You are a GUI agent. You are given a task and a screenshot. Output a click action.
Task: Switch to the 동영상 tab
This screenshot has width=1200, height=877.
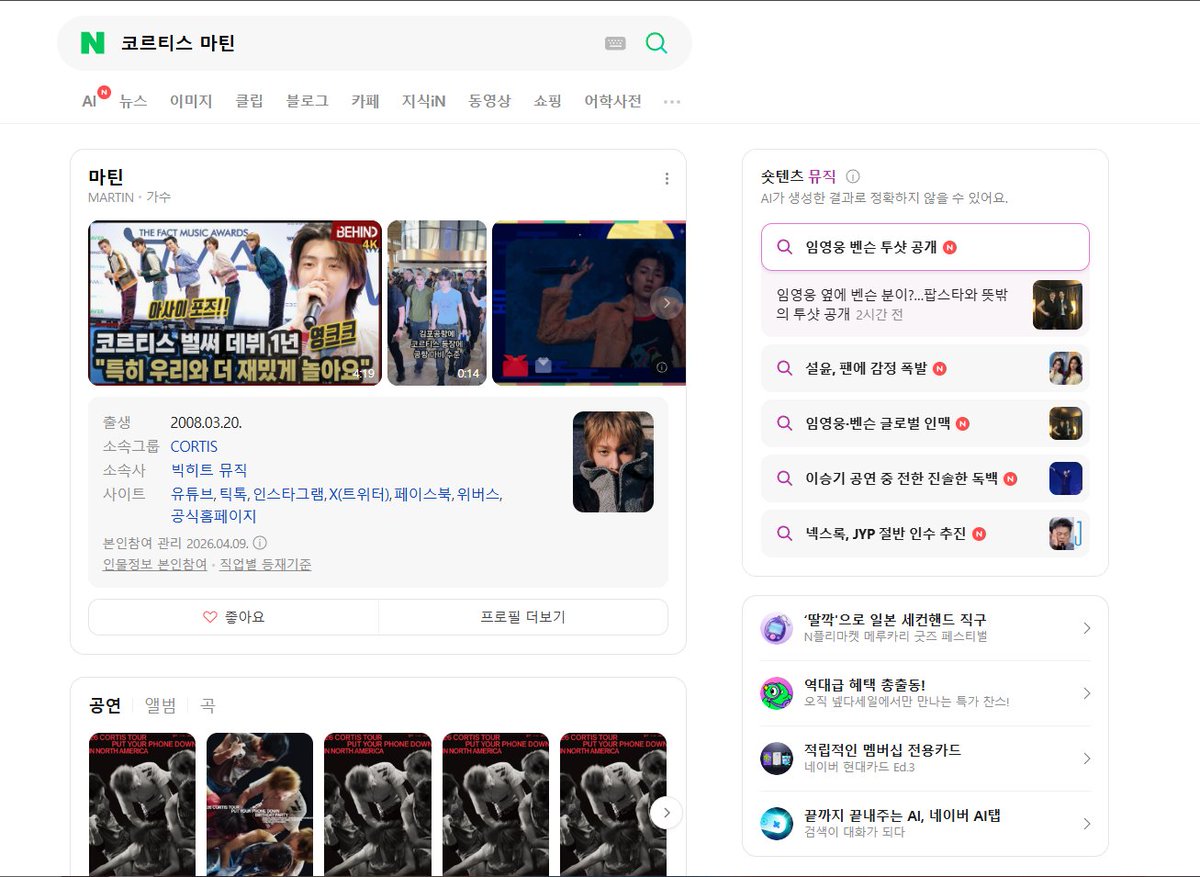click(x=490, y=101)
